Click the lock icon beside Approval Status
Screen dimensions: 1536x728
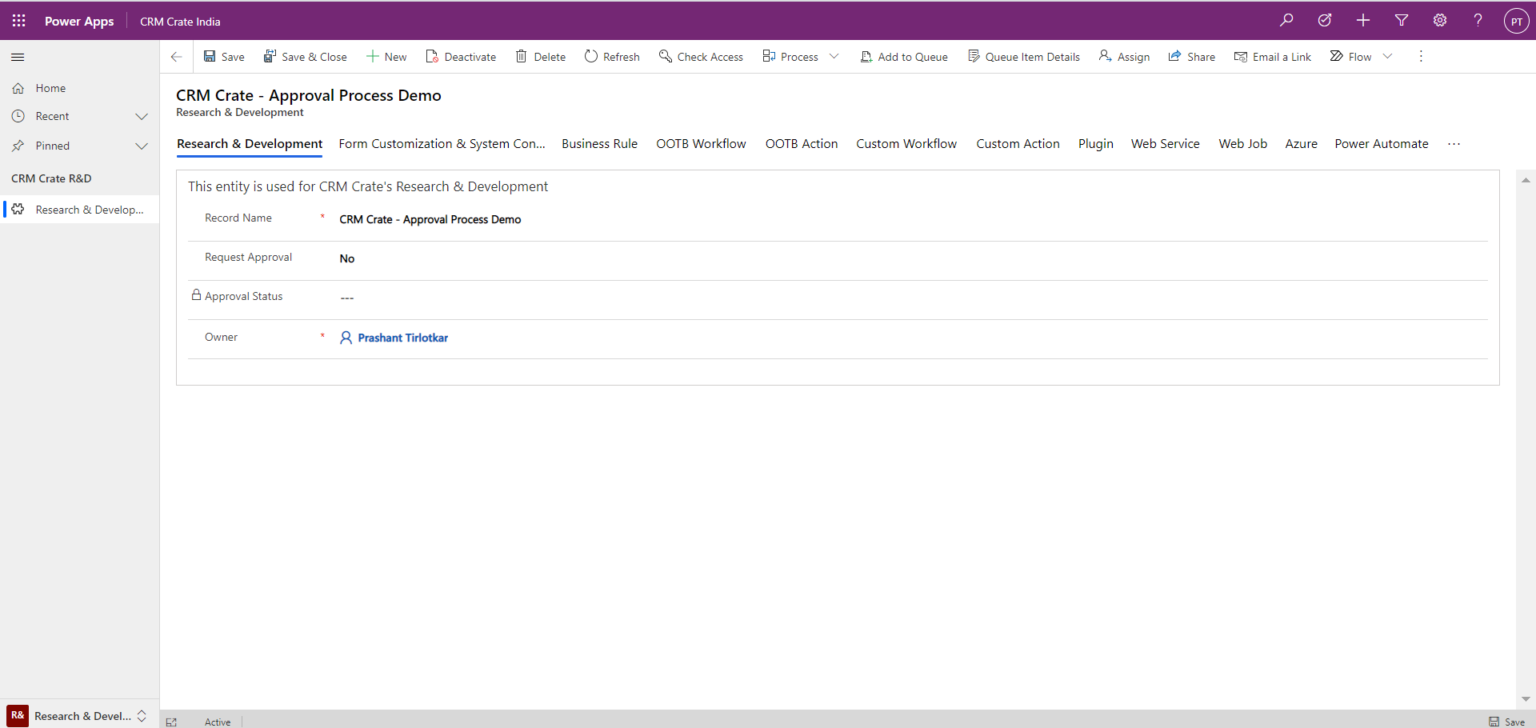195,295
